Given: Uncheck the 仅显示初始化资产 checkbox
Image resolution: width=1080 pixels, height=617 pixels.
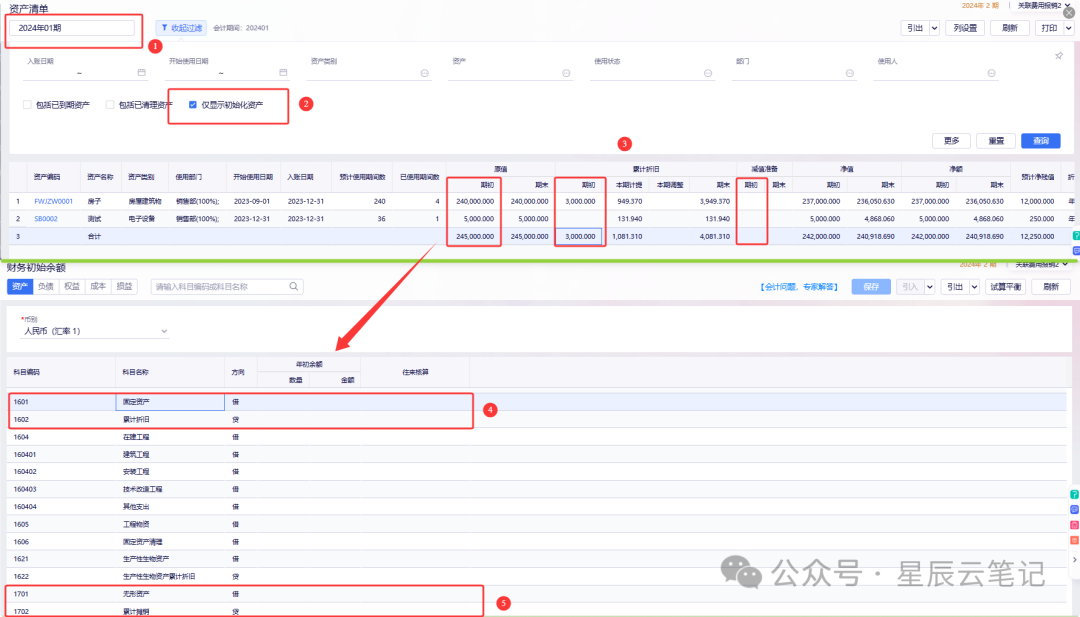Looking at the screenshot, I should [193, 105].
